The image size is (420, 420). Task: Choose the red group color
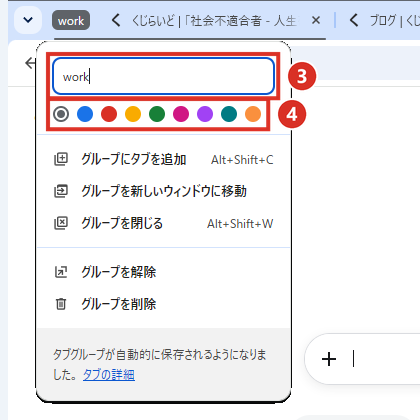pos(109,114)
